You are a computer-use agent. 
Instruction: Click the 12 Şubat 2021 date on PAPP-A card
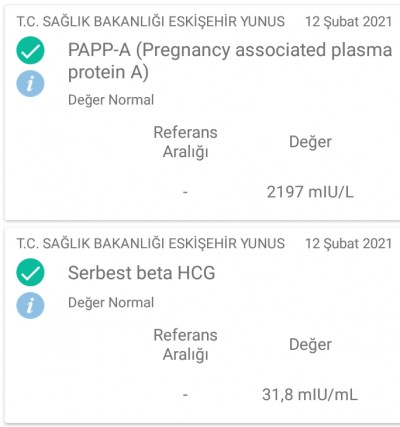pyautogui.click(x=349, y=22)
